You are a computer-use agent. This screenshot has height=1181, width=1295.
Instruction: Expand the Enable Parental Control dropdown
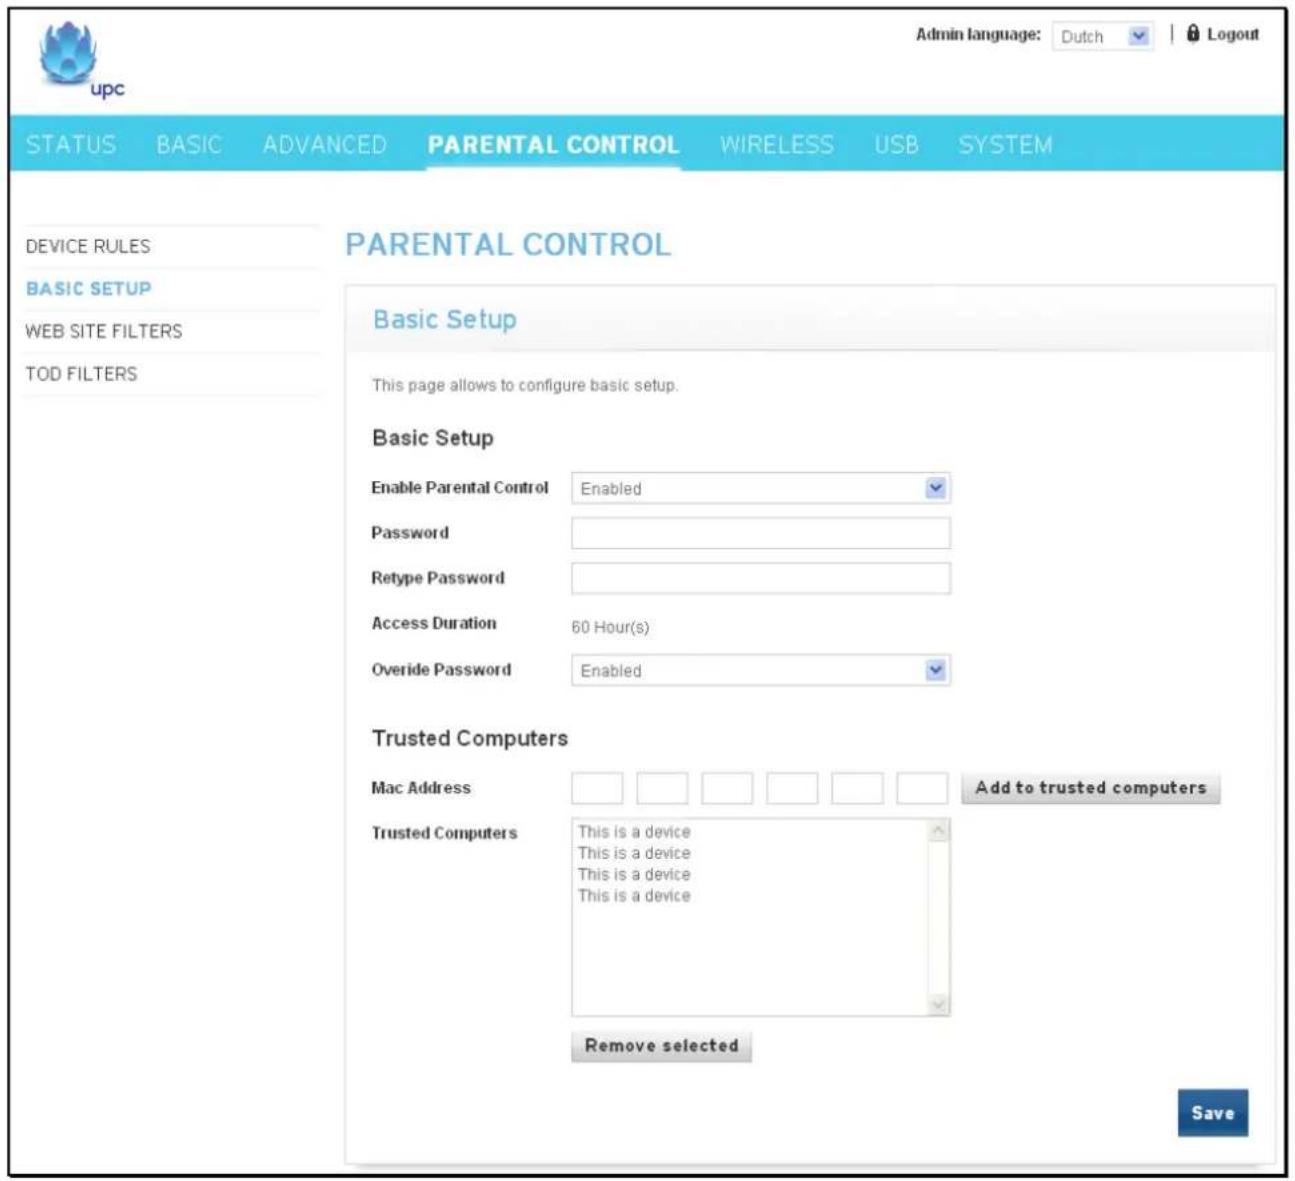pos(761,488)
